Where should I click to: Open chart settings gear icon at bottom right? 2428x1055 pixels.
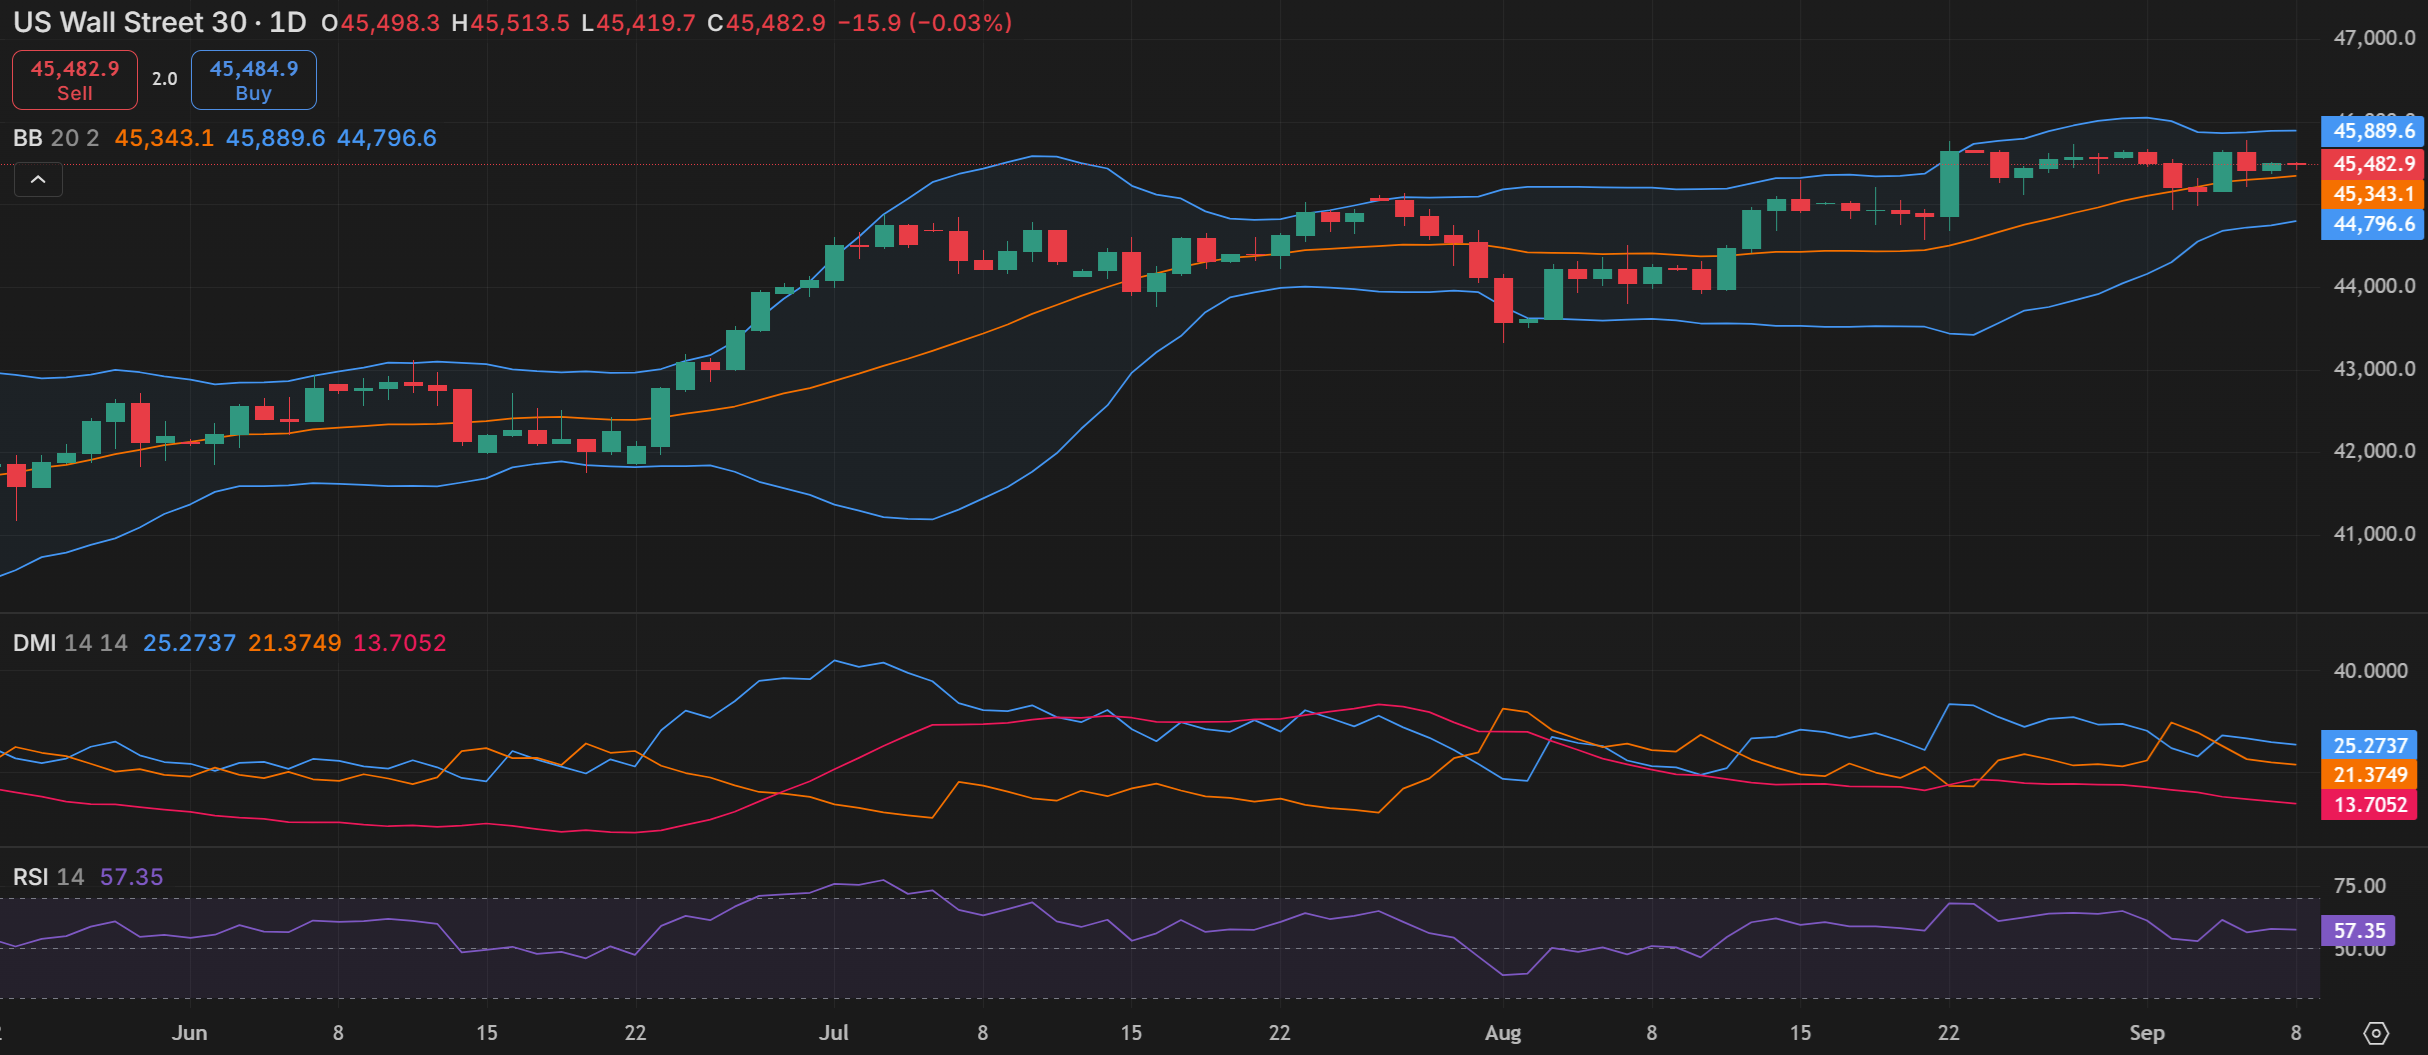click(2376, 1033)
